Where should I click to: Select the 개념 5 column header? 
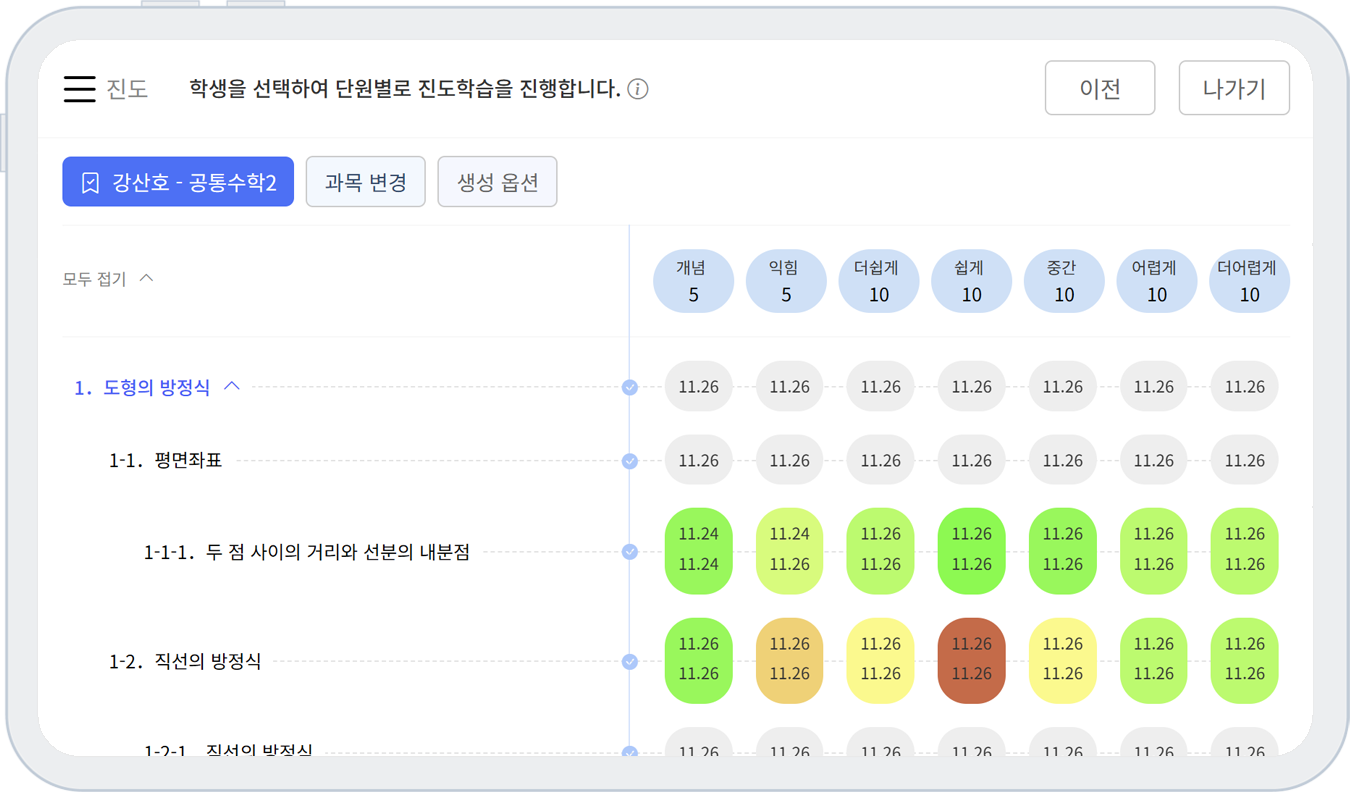[x=693, y=281]
